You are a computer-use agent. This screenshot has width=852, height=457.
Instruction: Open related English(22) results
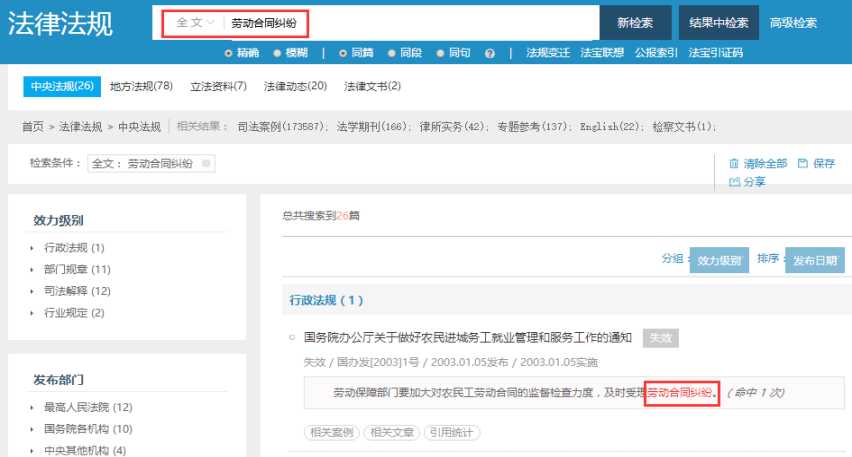(x=610, y=127)
